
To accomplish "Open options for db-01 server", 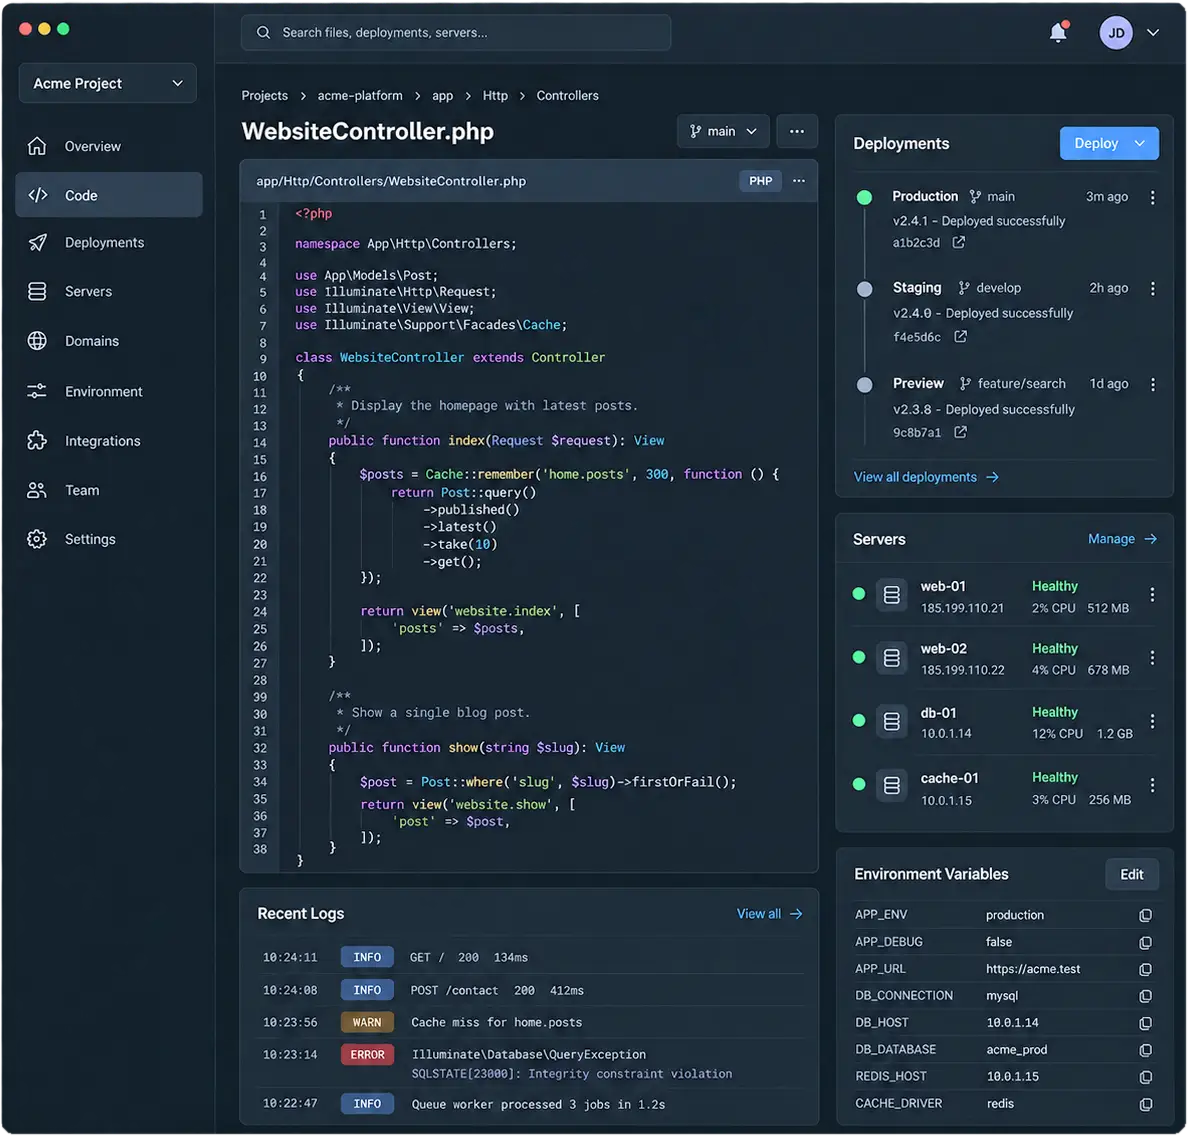I will (x=1152, y=721).
